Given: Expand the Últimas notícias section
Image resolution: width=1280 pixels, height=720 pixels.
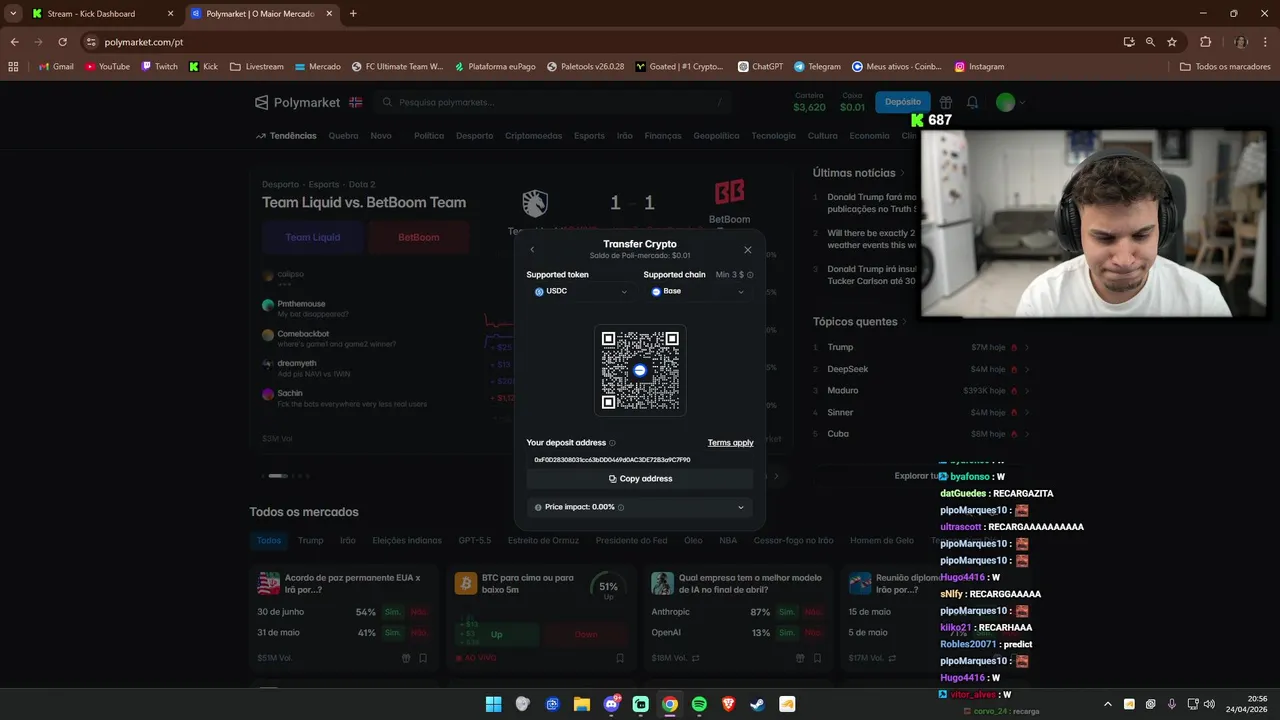Looking at the screenshot, I should pos(858,173).
